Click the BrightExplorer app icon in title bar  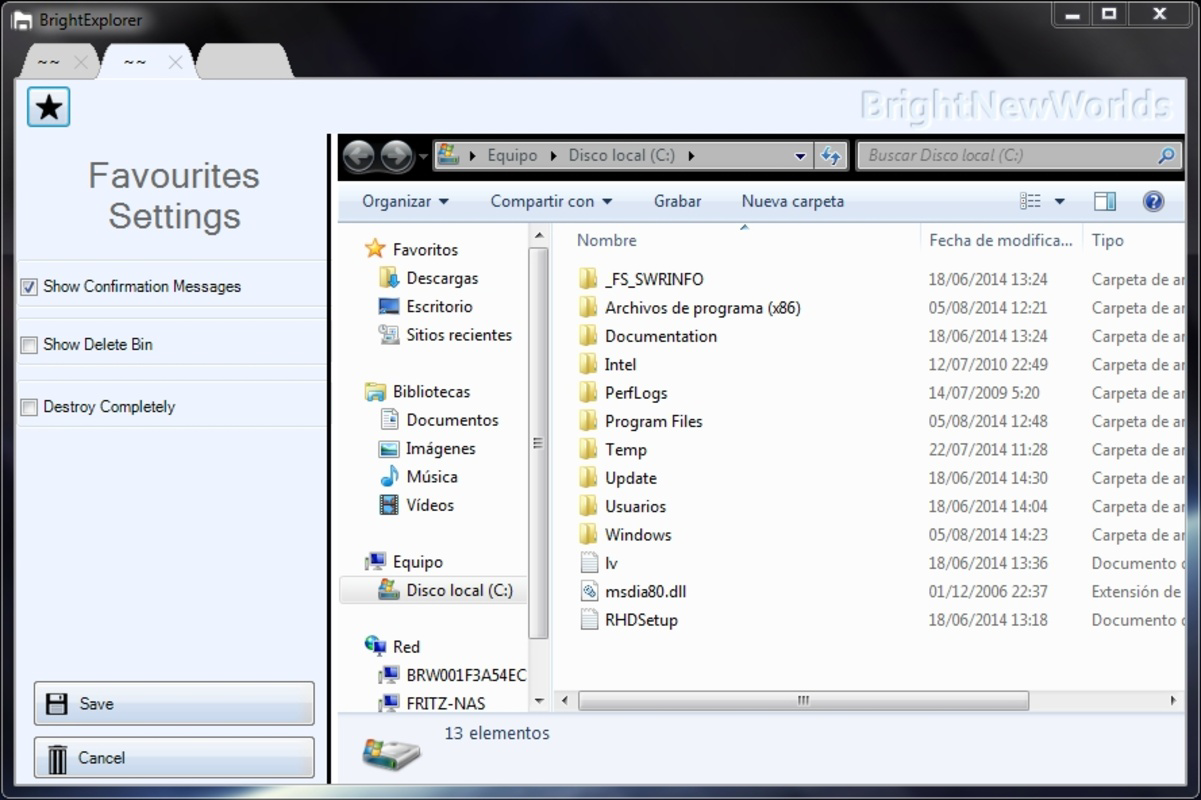[x=21, y=20]
